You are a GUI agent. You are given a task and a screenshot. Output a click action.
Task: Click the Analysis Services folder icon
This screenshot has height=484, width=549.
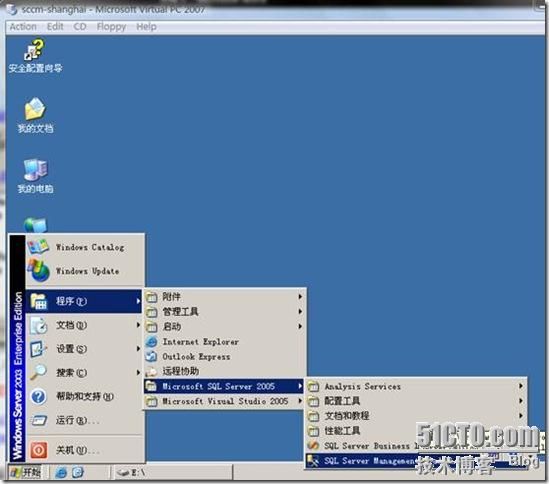click(x=313, y=386)
